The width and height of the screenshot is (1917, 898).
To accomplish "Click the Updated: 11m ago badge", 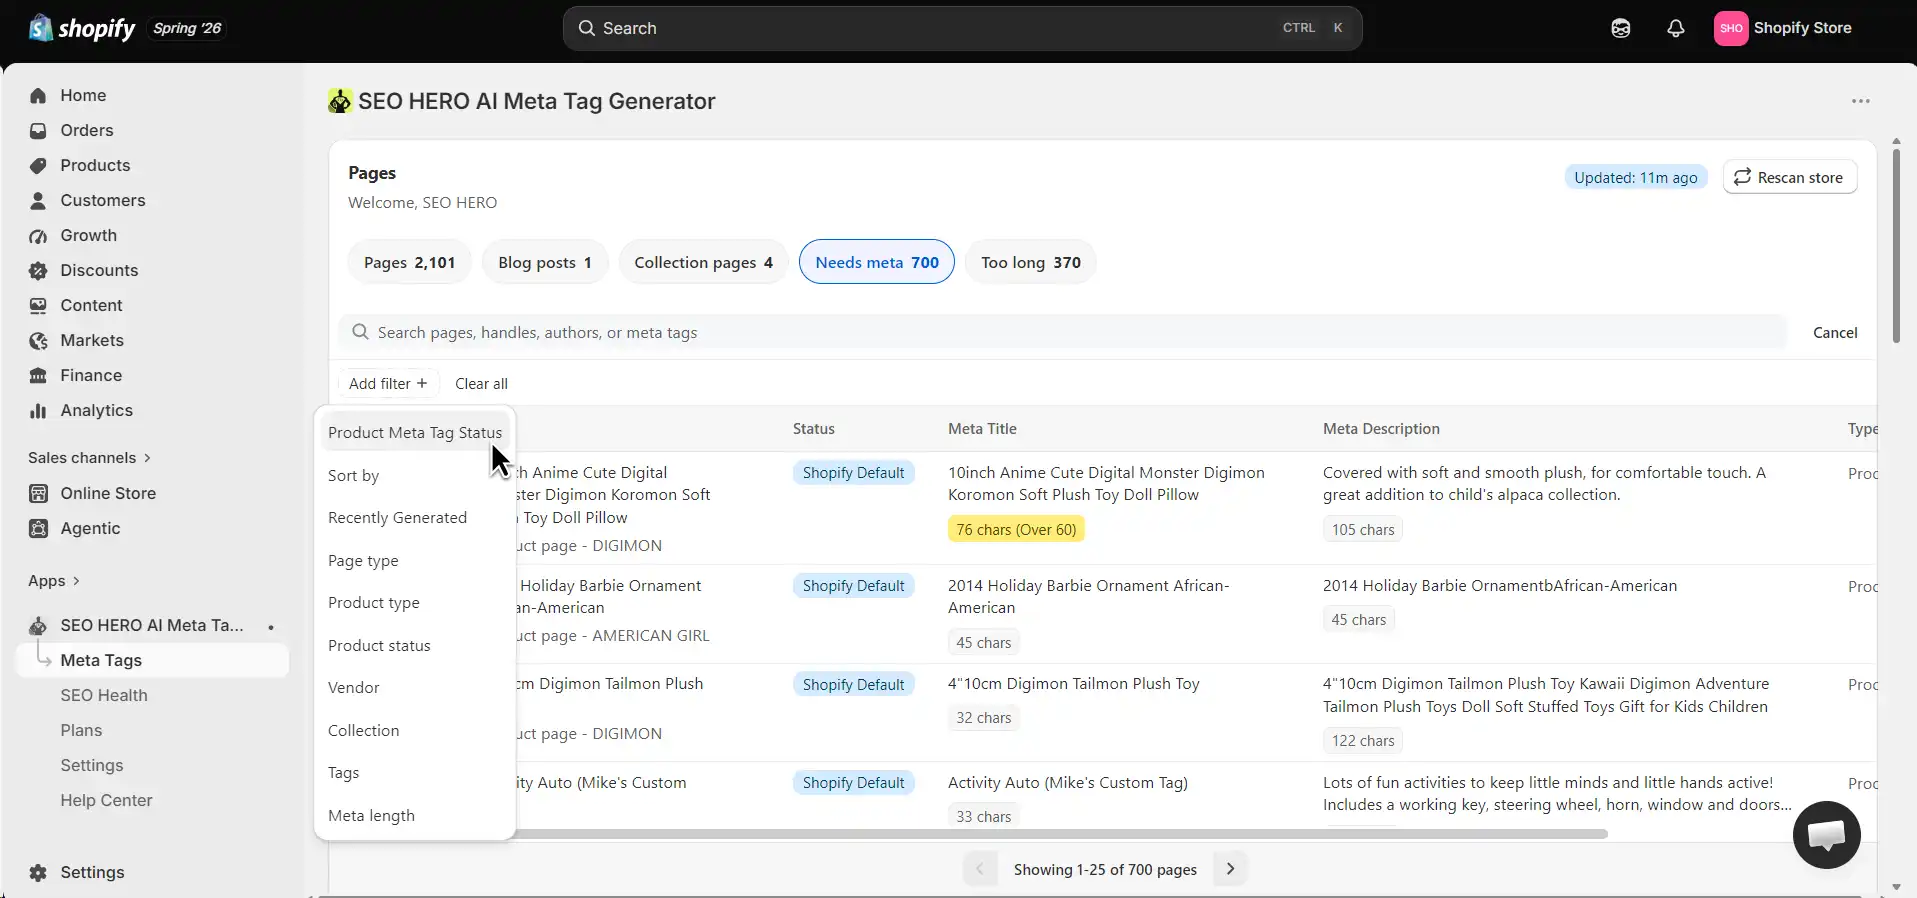I will coord(1635,177).
